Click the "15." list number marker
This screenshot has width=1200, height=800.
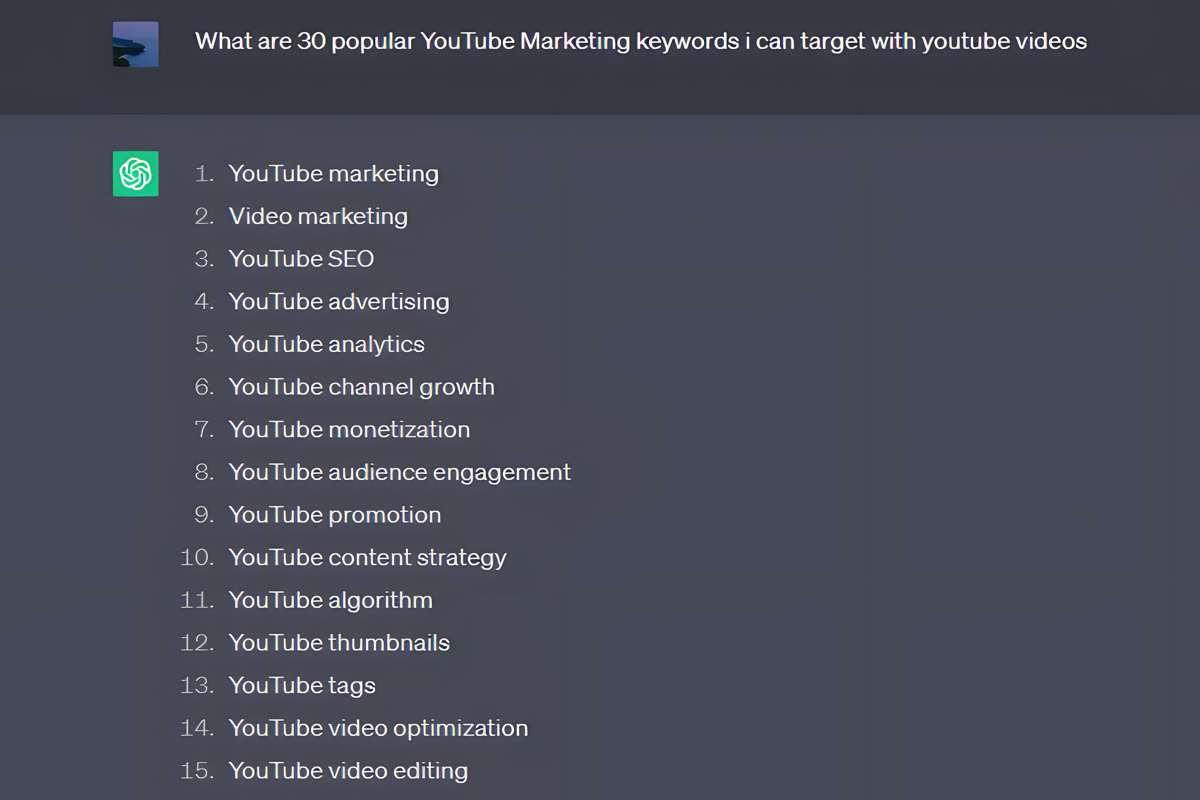197,771
